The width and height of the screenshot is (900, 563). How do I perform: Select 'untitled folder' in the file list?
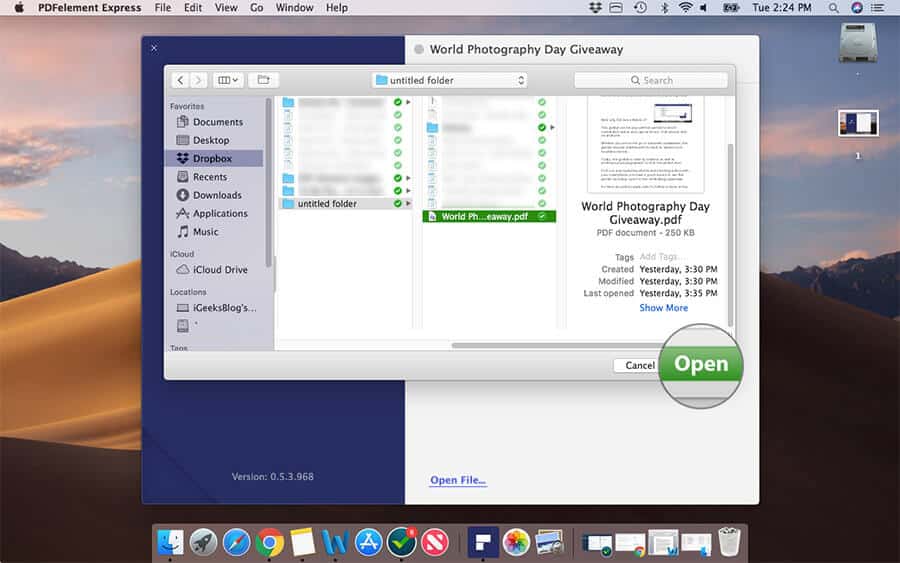click(344, 204)
